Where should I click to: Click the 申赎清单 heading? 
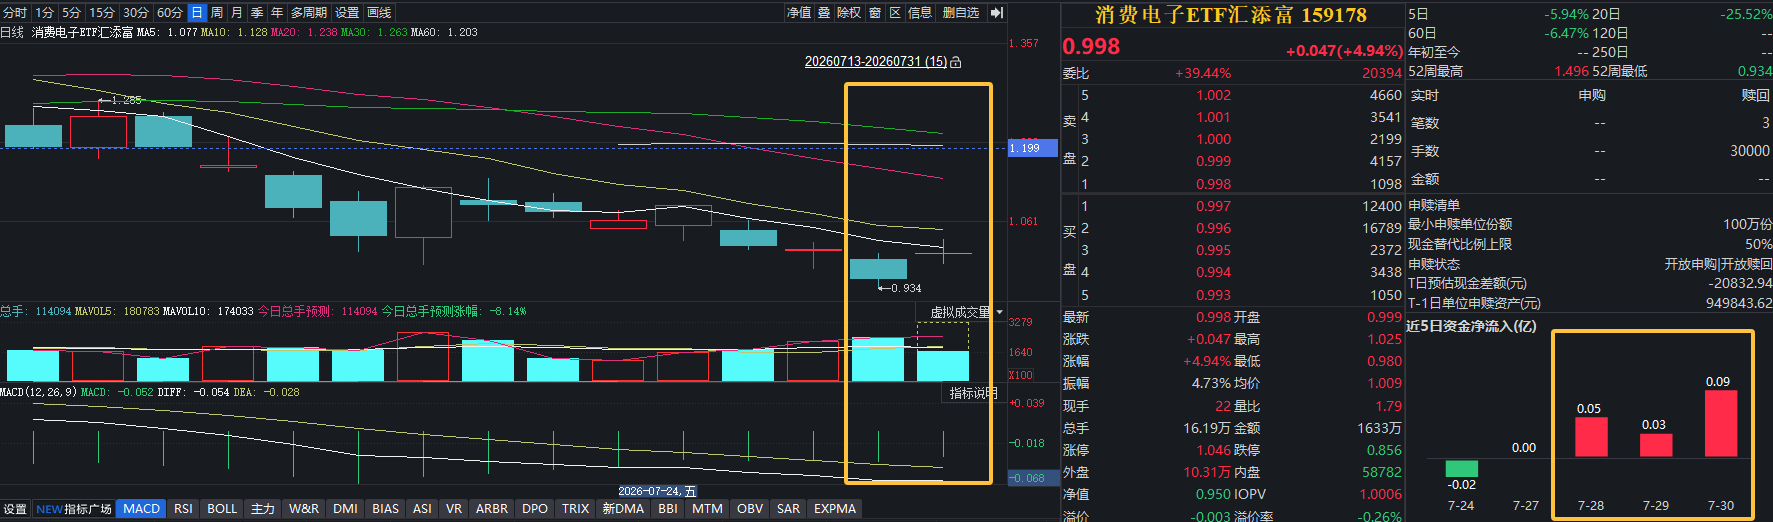(1434, 205)
